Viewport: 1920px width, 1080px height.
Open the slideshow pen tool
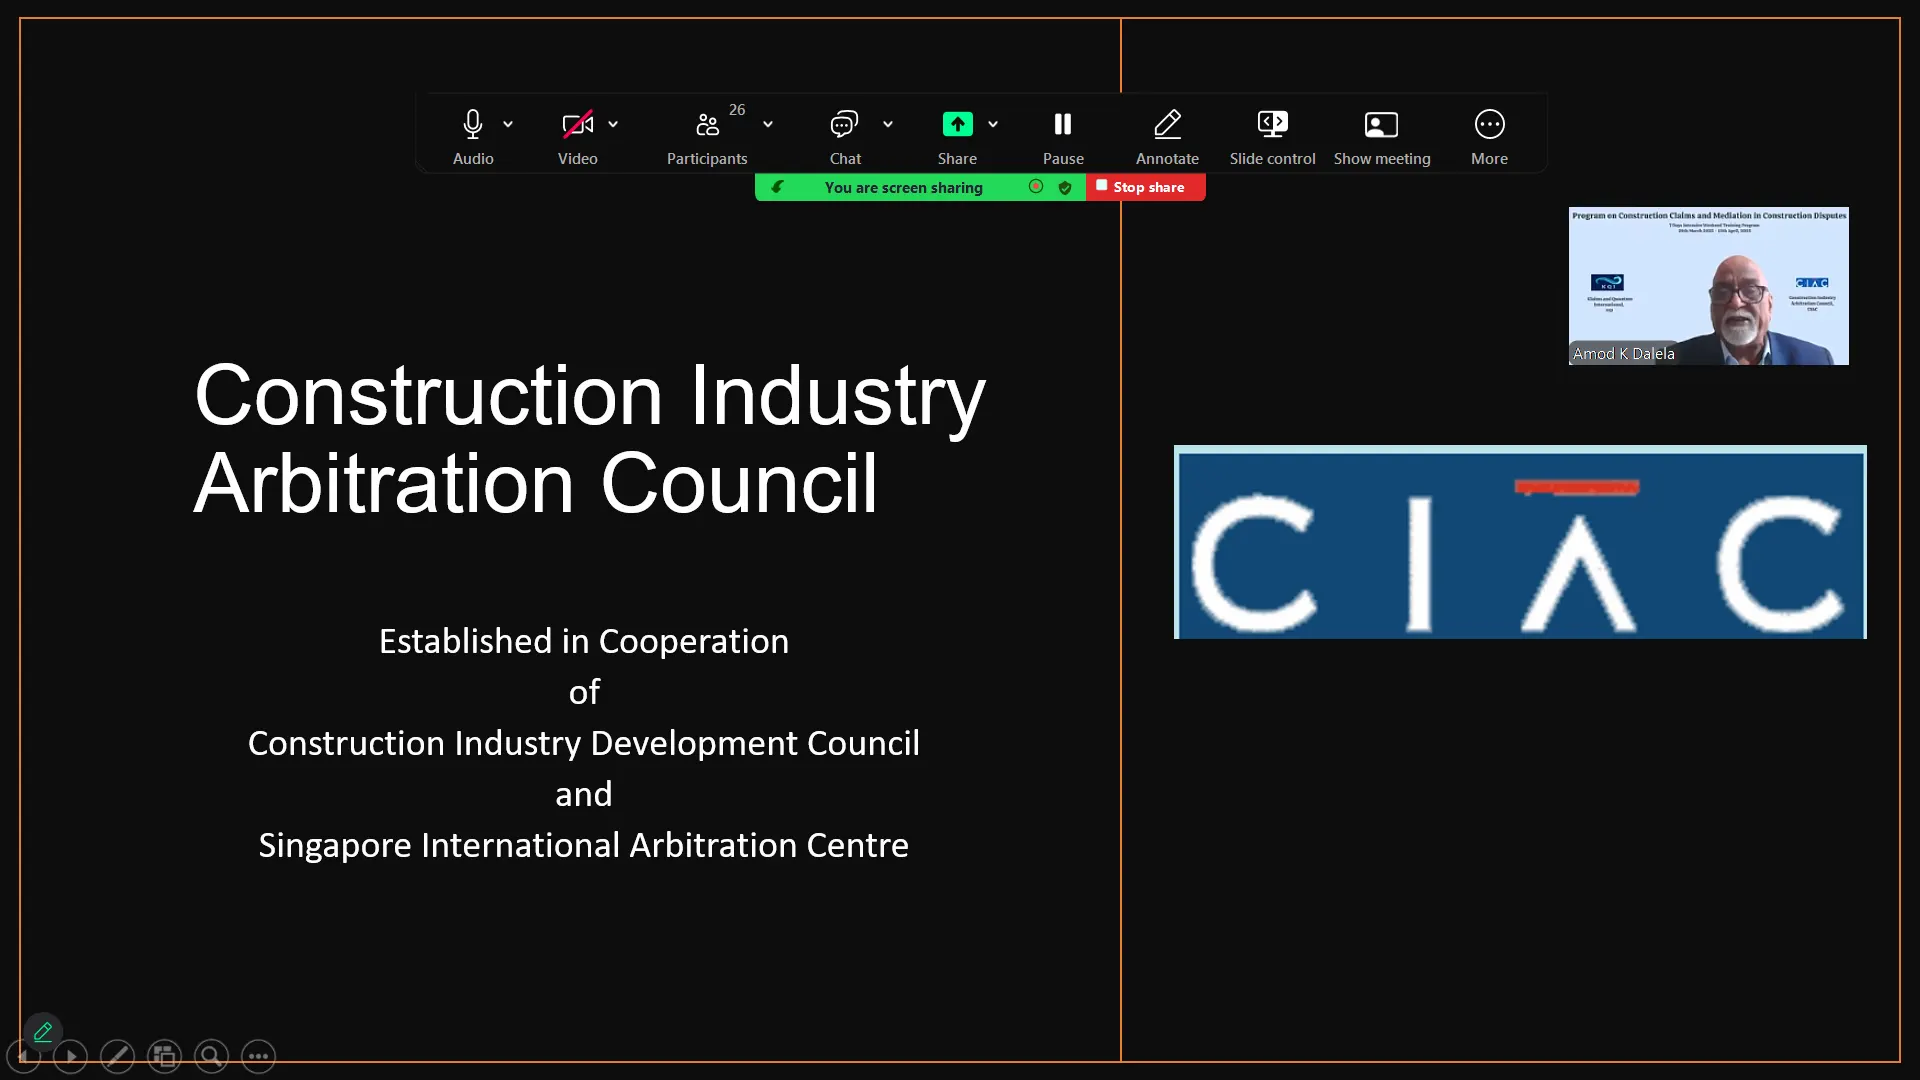point(117,1056)
